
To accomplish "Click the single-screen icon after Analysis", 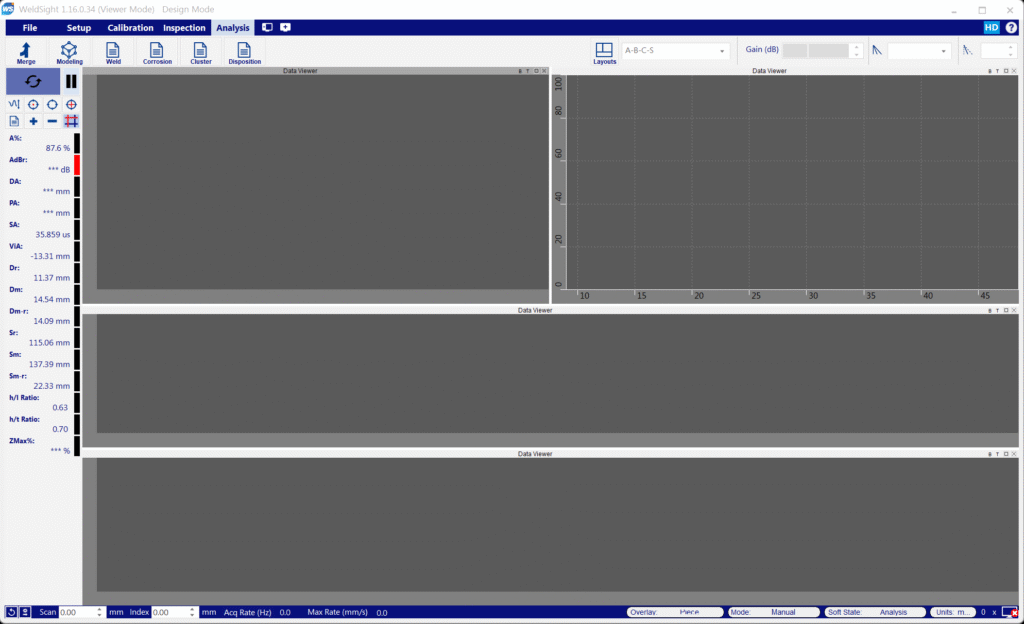I will pyautogui.click(x=267, y=27).
